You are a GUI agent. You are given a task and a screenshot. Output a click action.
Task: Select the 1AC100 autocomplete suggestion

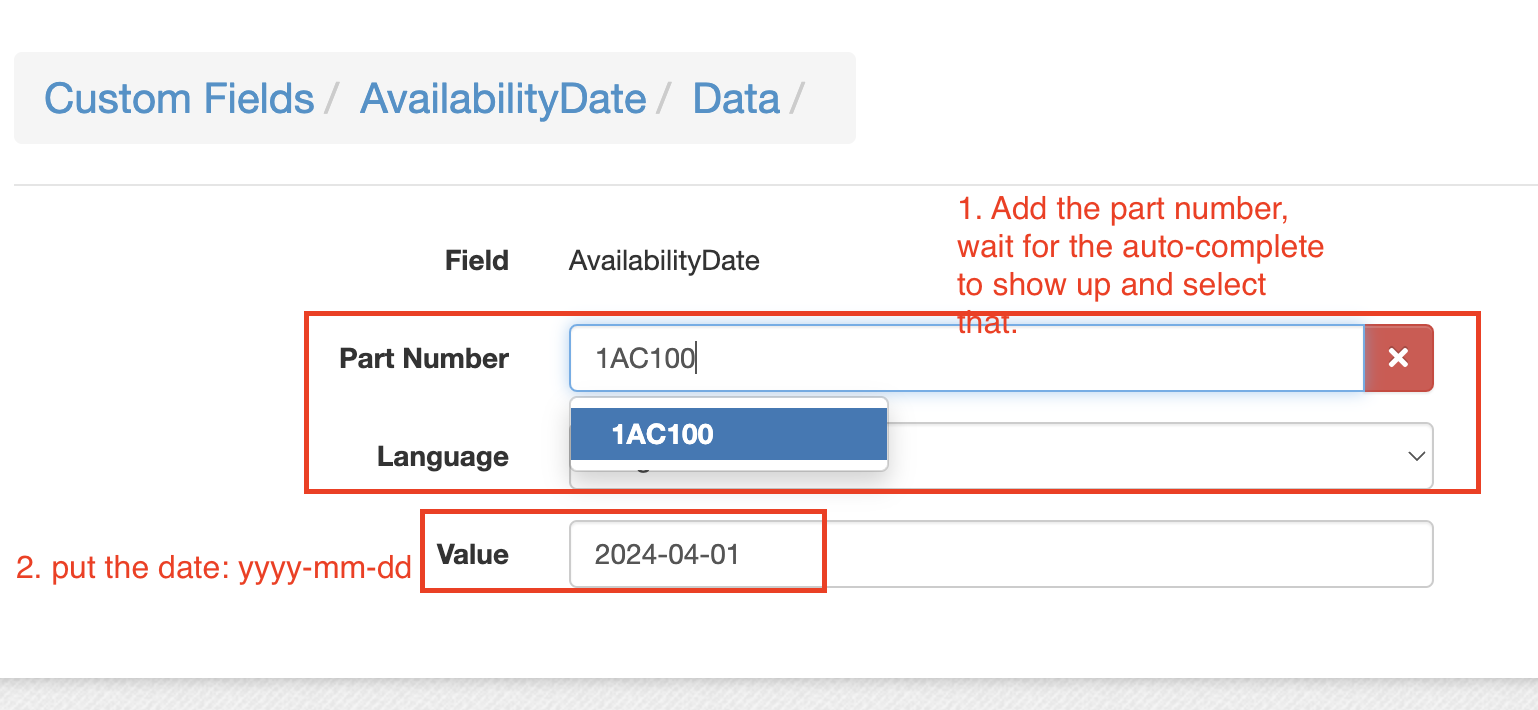point(728,434)
